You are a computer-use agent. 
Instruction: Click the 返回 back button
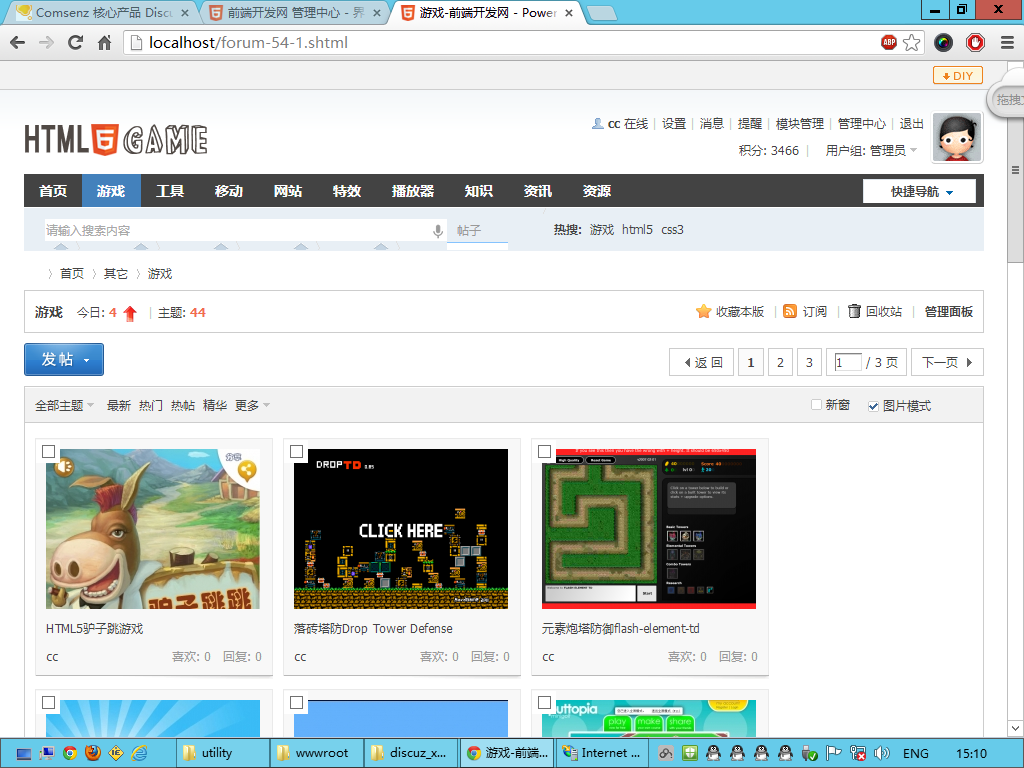tap(701, 362)
